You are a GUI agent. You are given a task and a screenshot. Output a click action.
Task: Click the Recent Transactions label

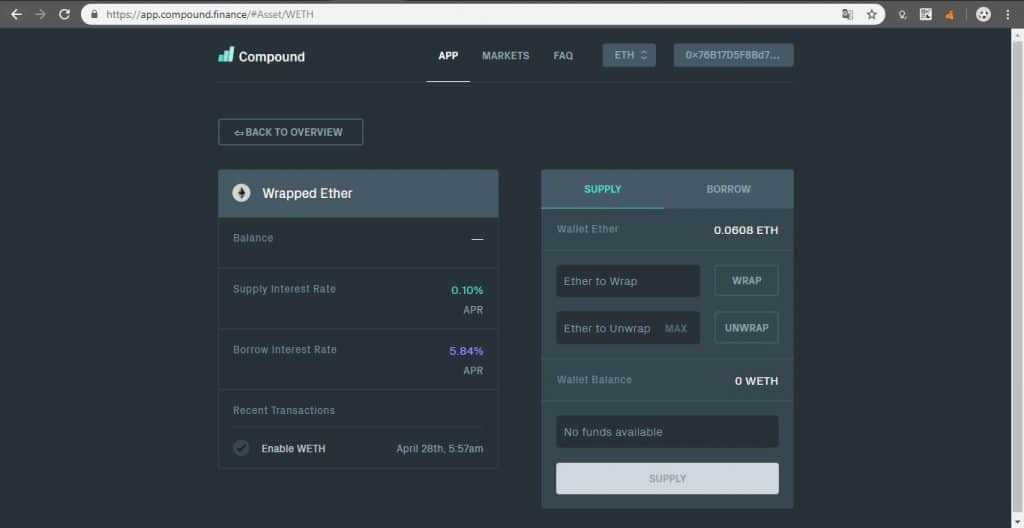click(284, 410)
